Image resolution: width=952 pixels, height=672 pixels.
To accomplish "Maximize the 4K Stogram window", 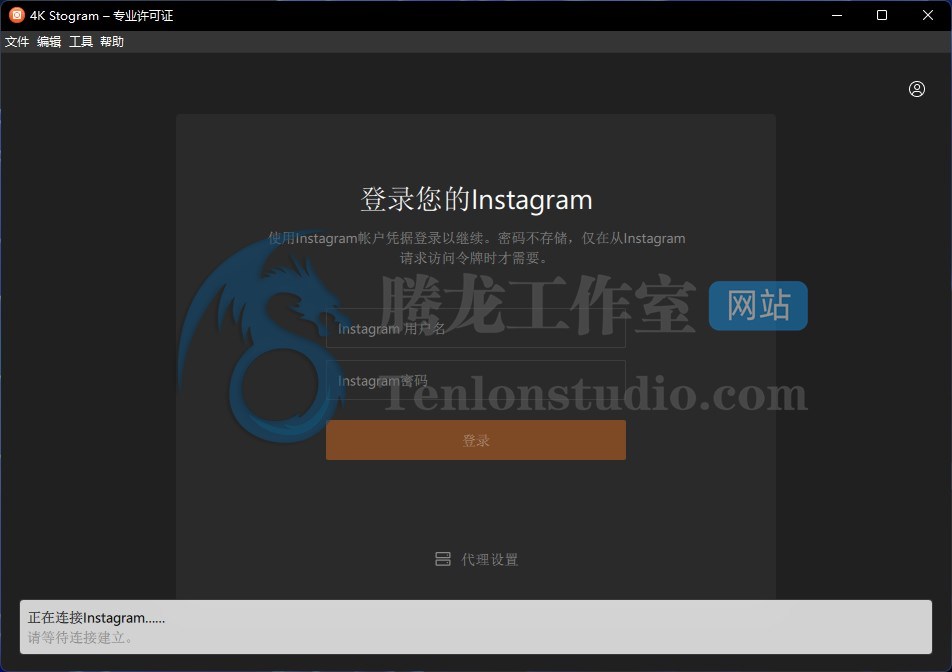I will click(882, 15).
